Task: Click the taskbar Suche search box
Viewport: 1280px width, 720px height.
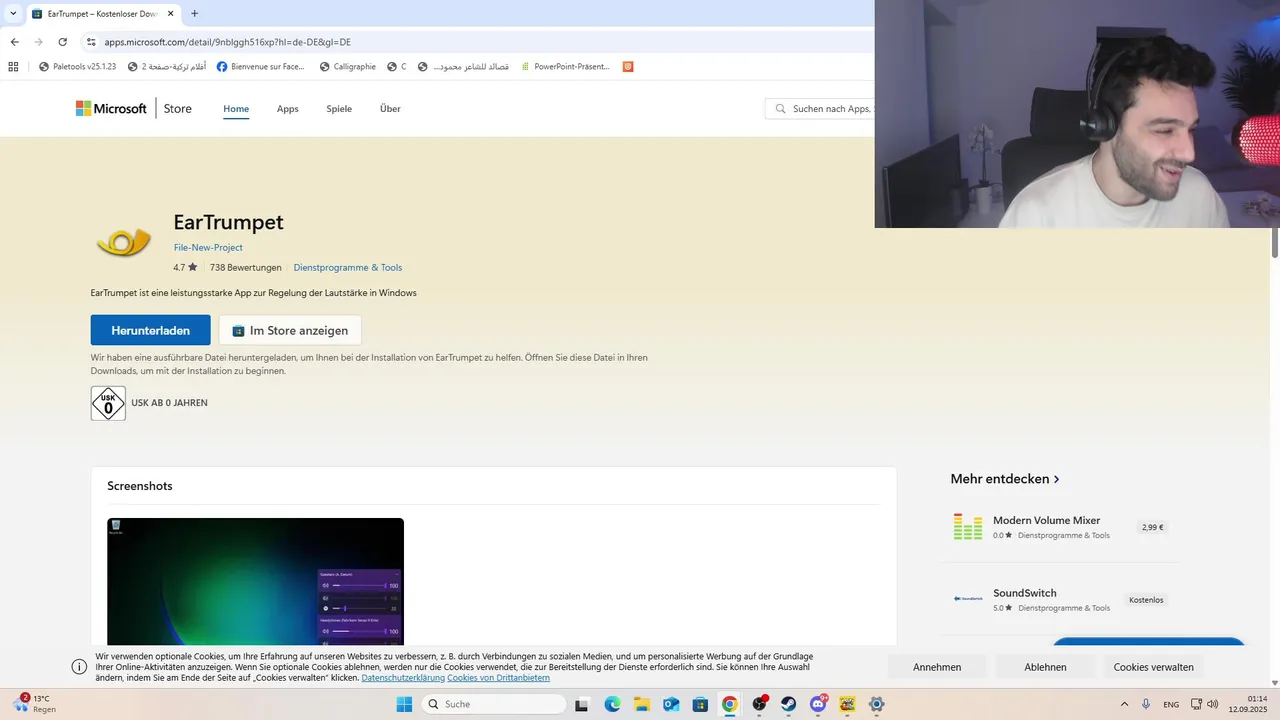Action: [x=493, y=704]
